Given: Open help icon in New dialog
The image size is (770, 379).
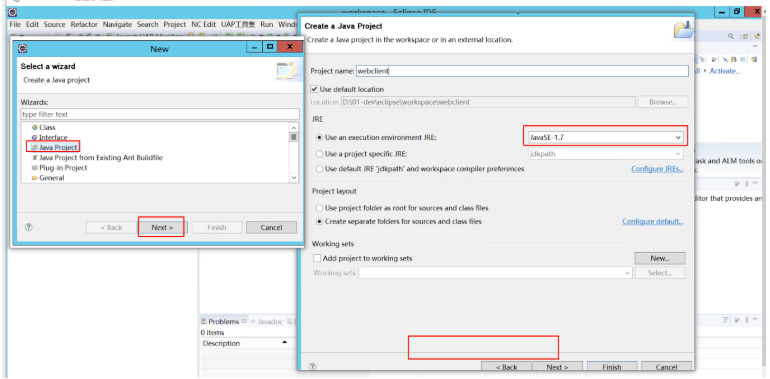Looking at the screenshot, I should (x=28, y=227).
